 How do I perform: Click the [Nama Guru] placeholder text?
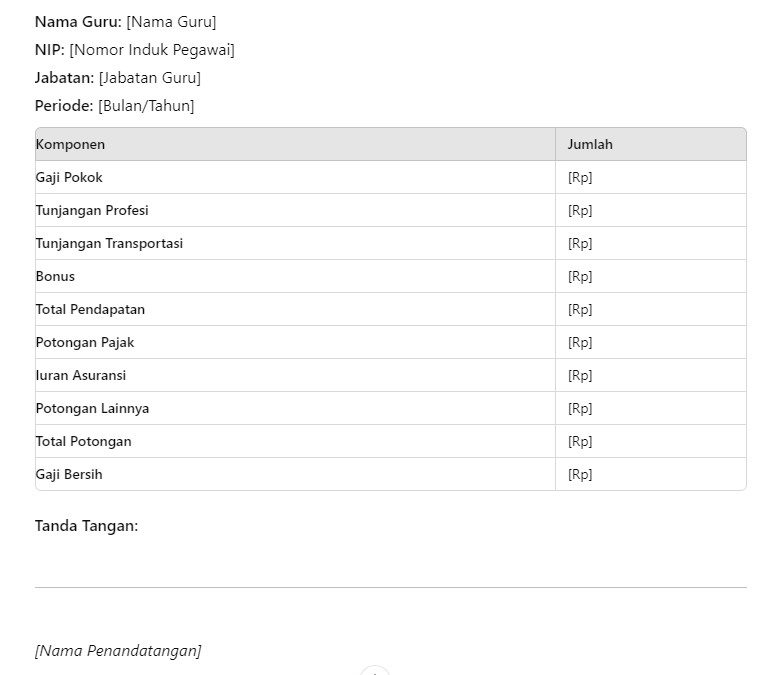[x=171, y=22]
